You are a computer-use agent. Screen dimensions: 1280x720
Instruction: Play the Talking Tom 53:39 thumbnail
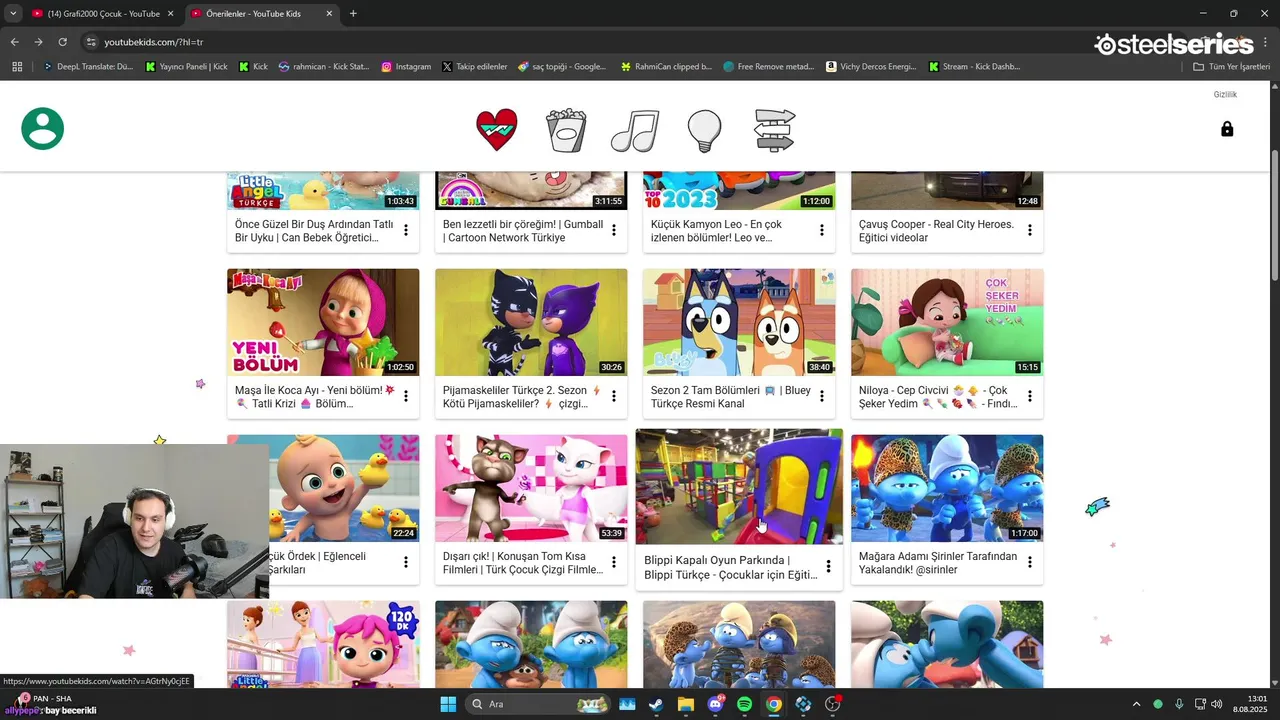(531, 488)
